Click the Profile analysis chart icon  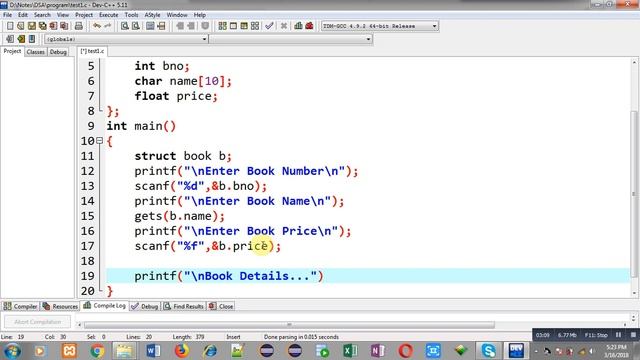298,26
